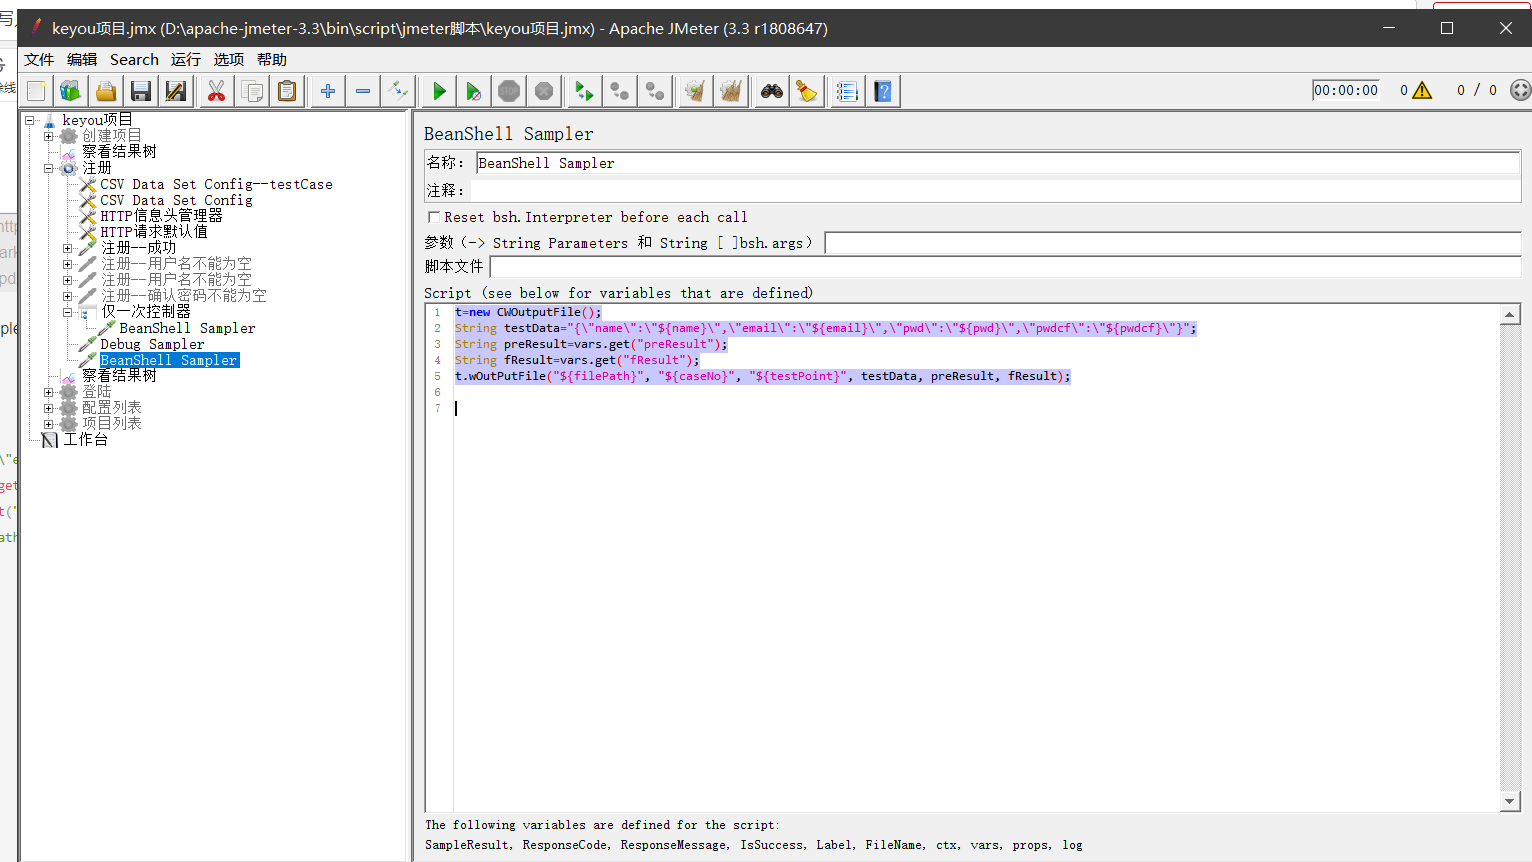Collapse the 注册 tree node
The image size is (1532, 862).
pos(47,167)
